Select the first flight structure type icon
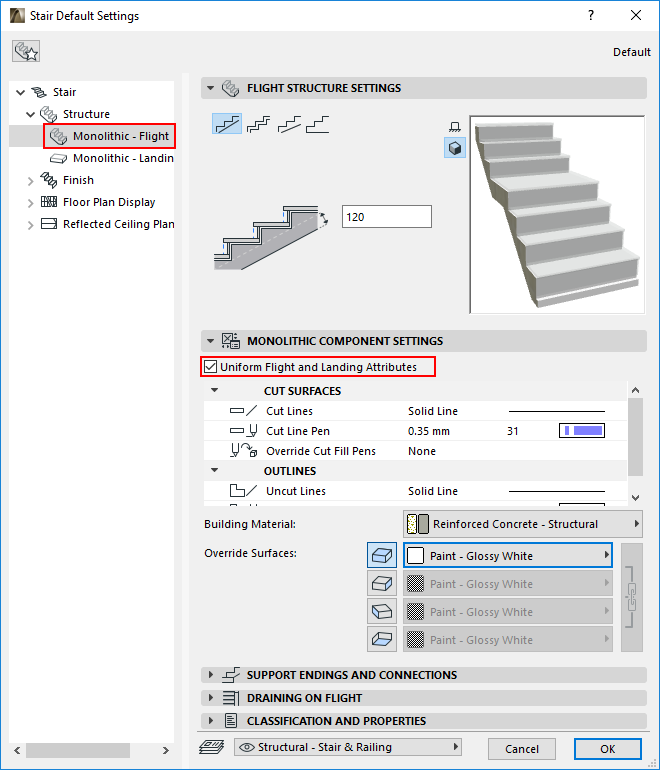 click(x=227, y=124)
